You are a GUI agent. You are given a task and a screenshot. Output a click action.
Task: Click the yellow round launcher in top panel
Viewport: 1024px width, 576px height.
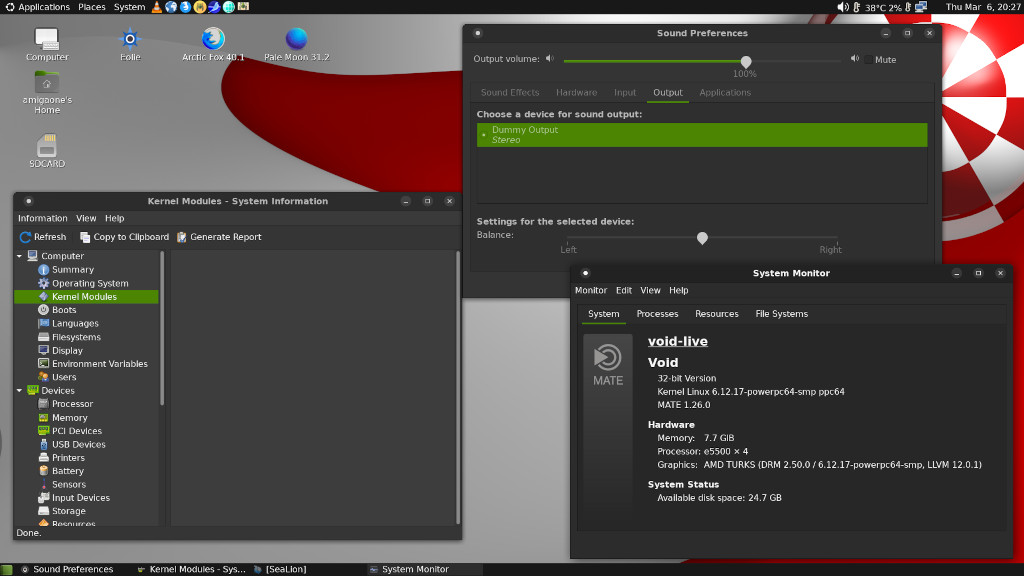[200, 7]
